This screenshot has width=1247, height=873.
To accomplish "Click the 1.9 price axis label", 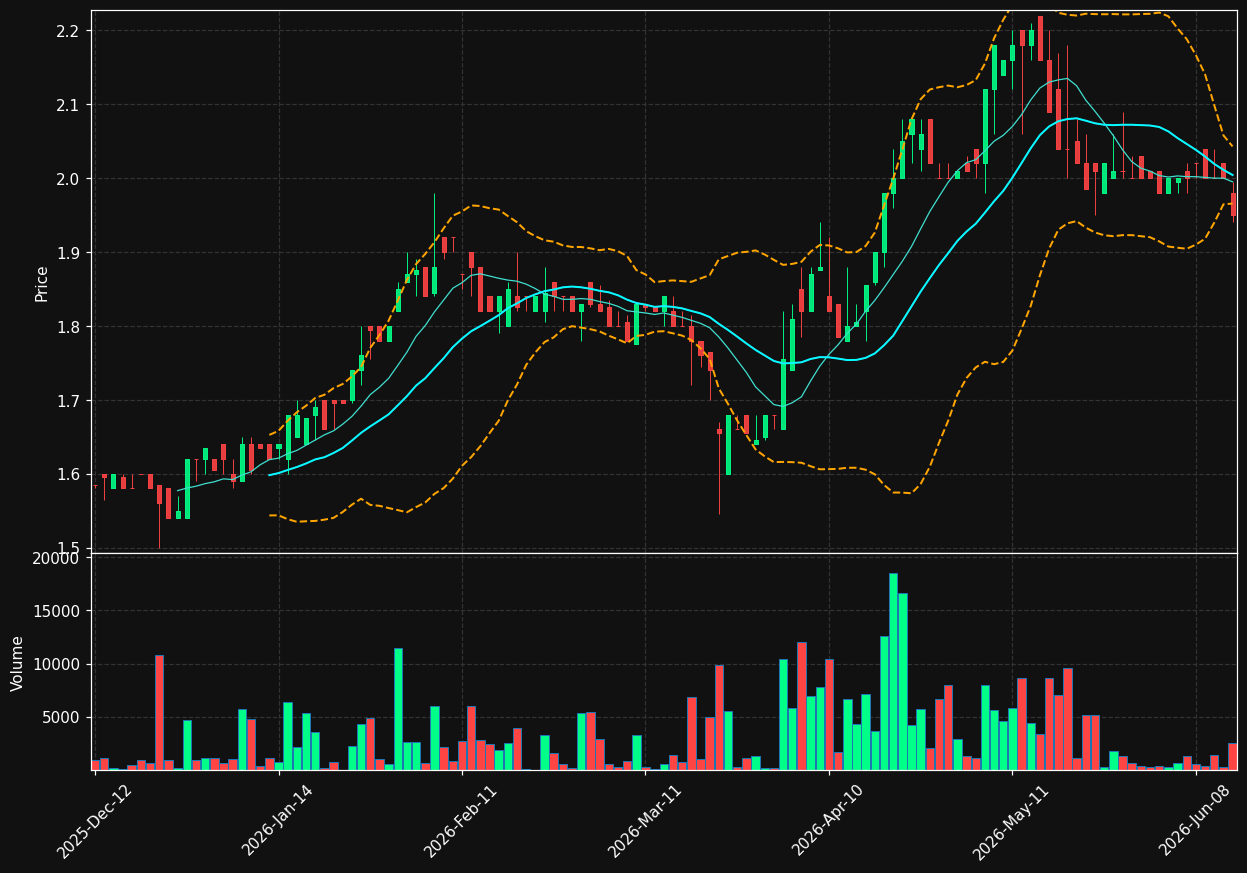I will pyautogui.click(x=69, y=253).
